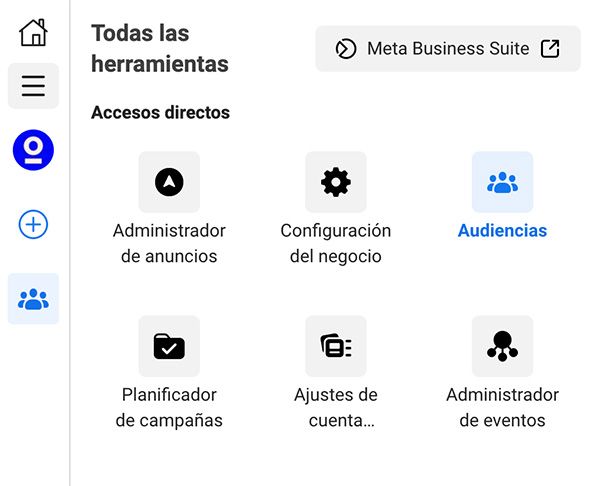The height and width of the screenshot is (486, 600).
Task: Click the blue 'Audiencias' label
Action: point(502,231)
